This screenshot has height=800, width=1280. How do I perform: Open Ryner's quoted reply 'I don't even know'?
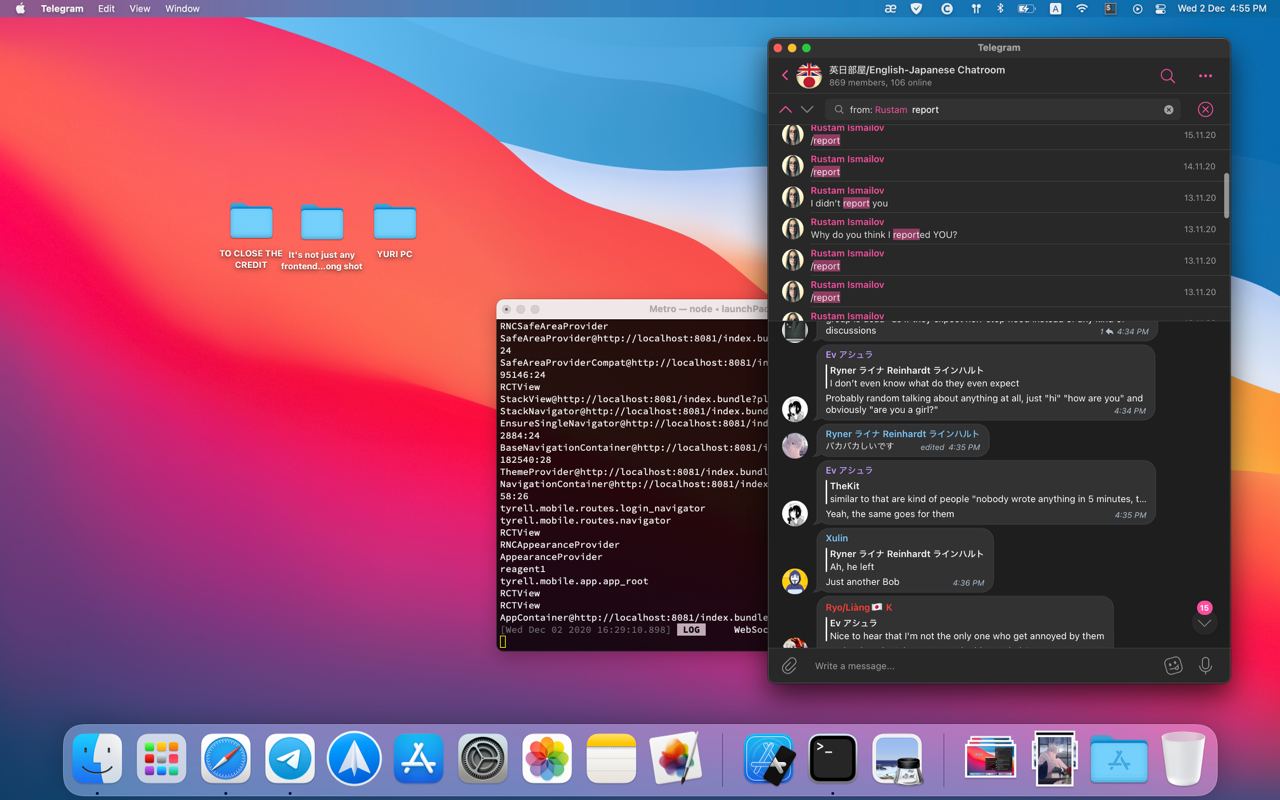click(986, 377)
